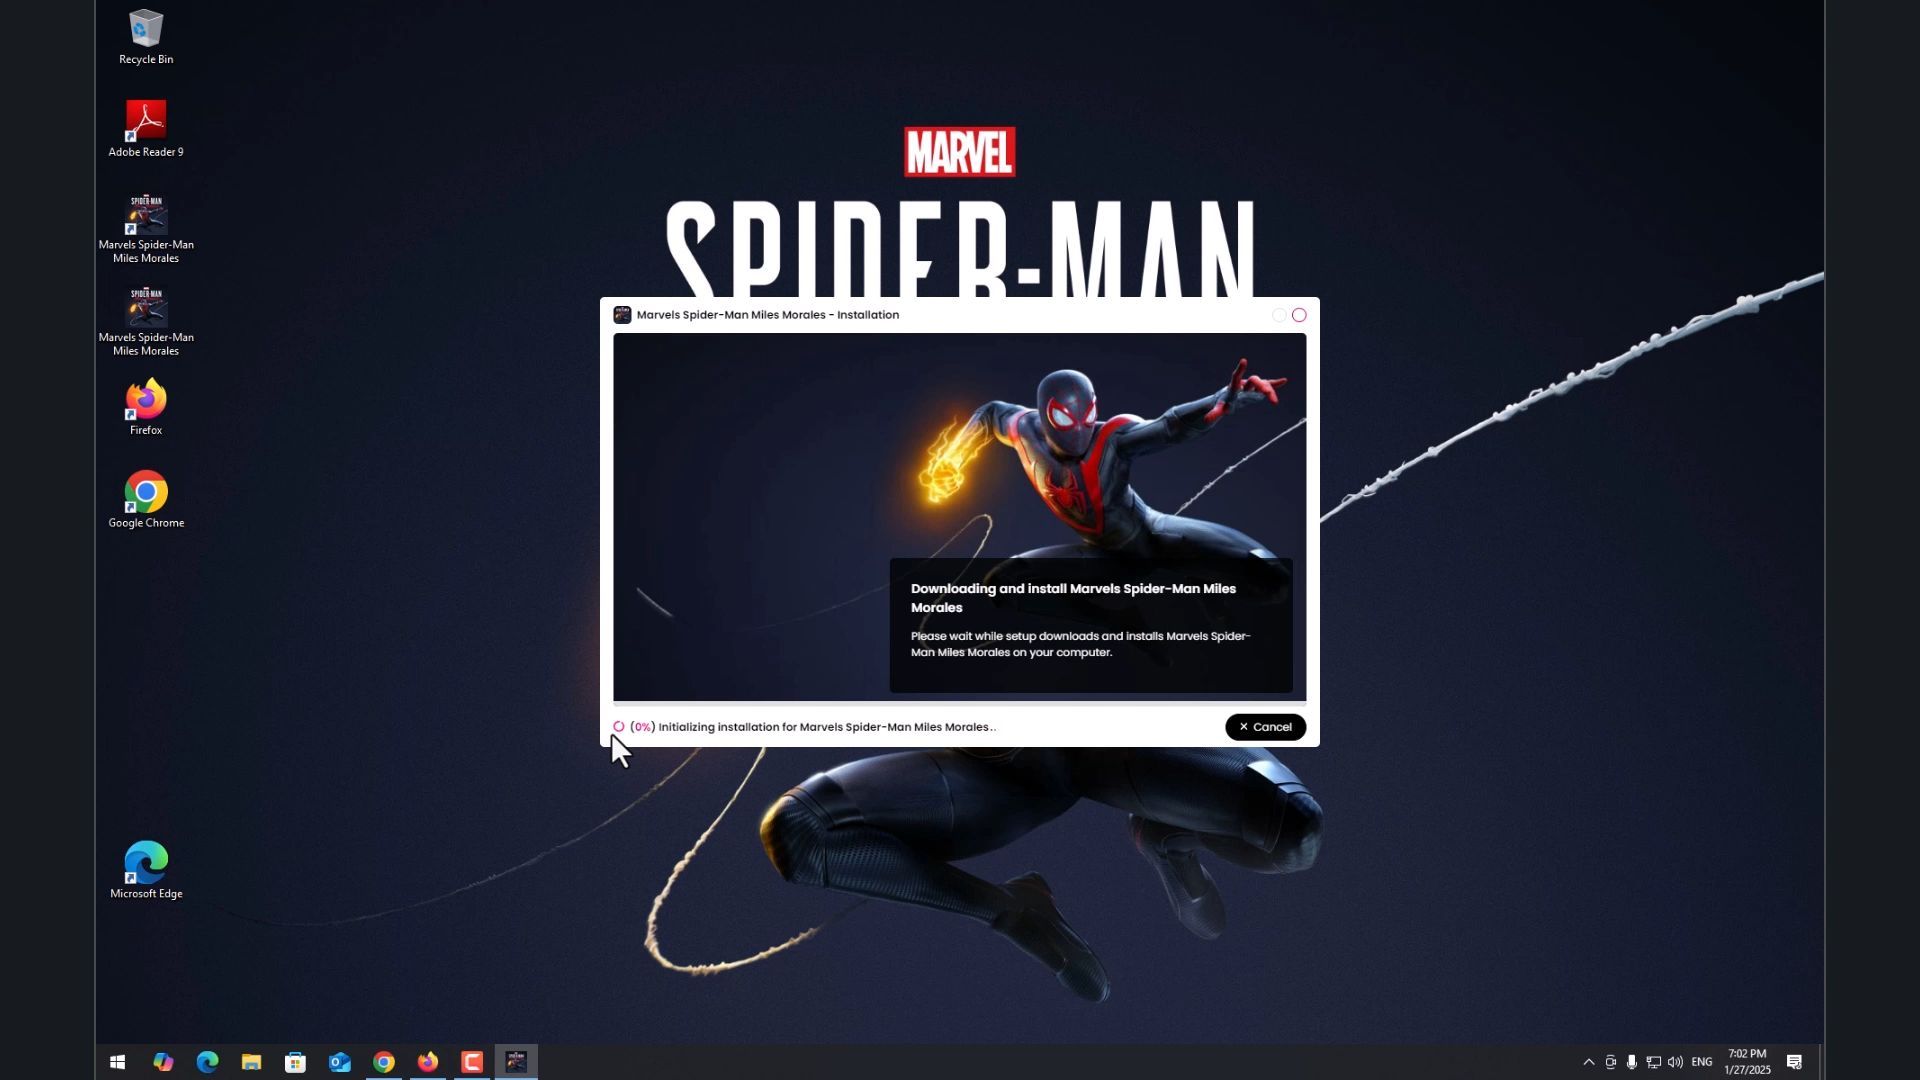Select the Firefox desktop shortcut
1920x1080 pixels.
[146, 407]
